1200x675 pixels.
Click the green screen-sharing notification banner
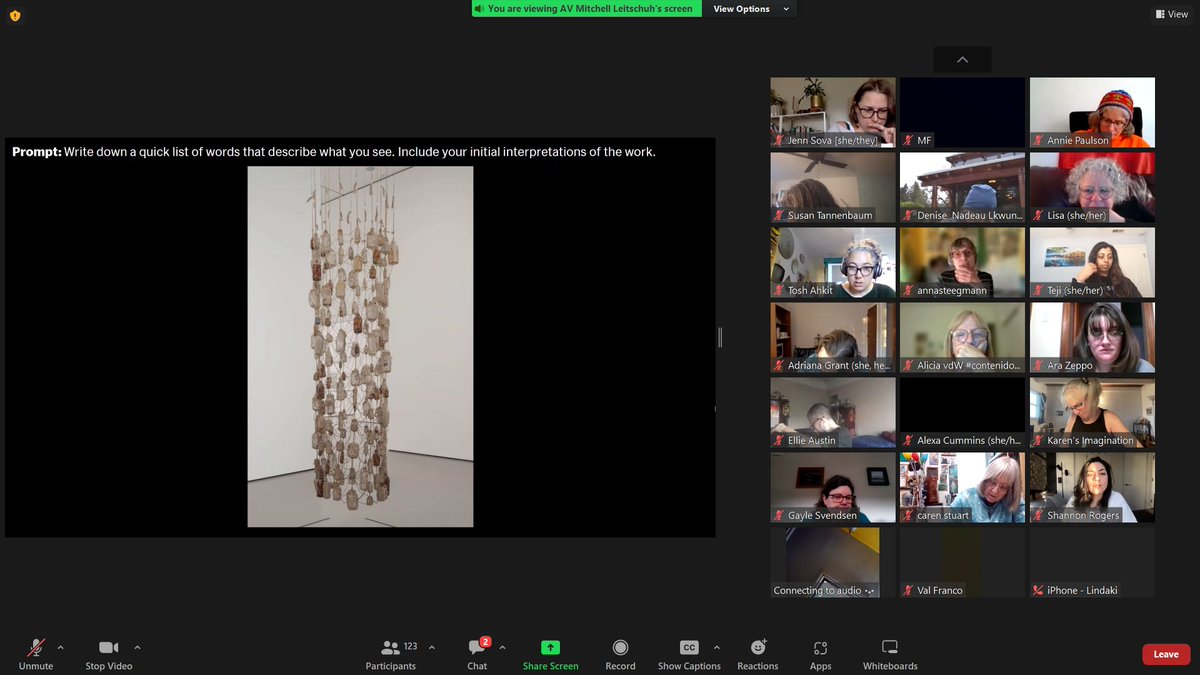(586, 8)
